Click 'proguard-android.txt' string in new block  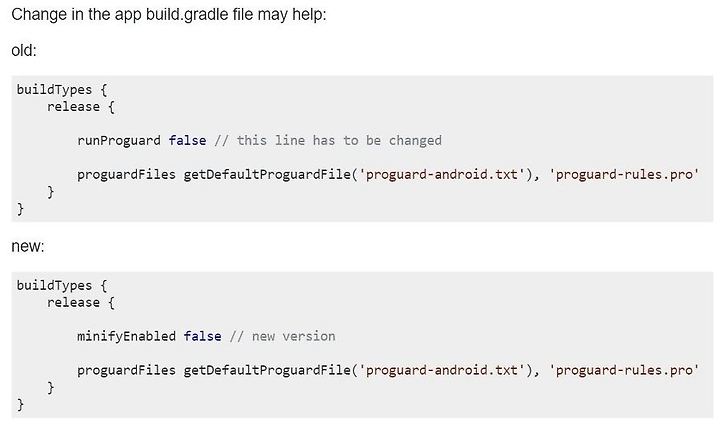point(442,370)
